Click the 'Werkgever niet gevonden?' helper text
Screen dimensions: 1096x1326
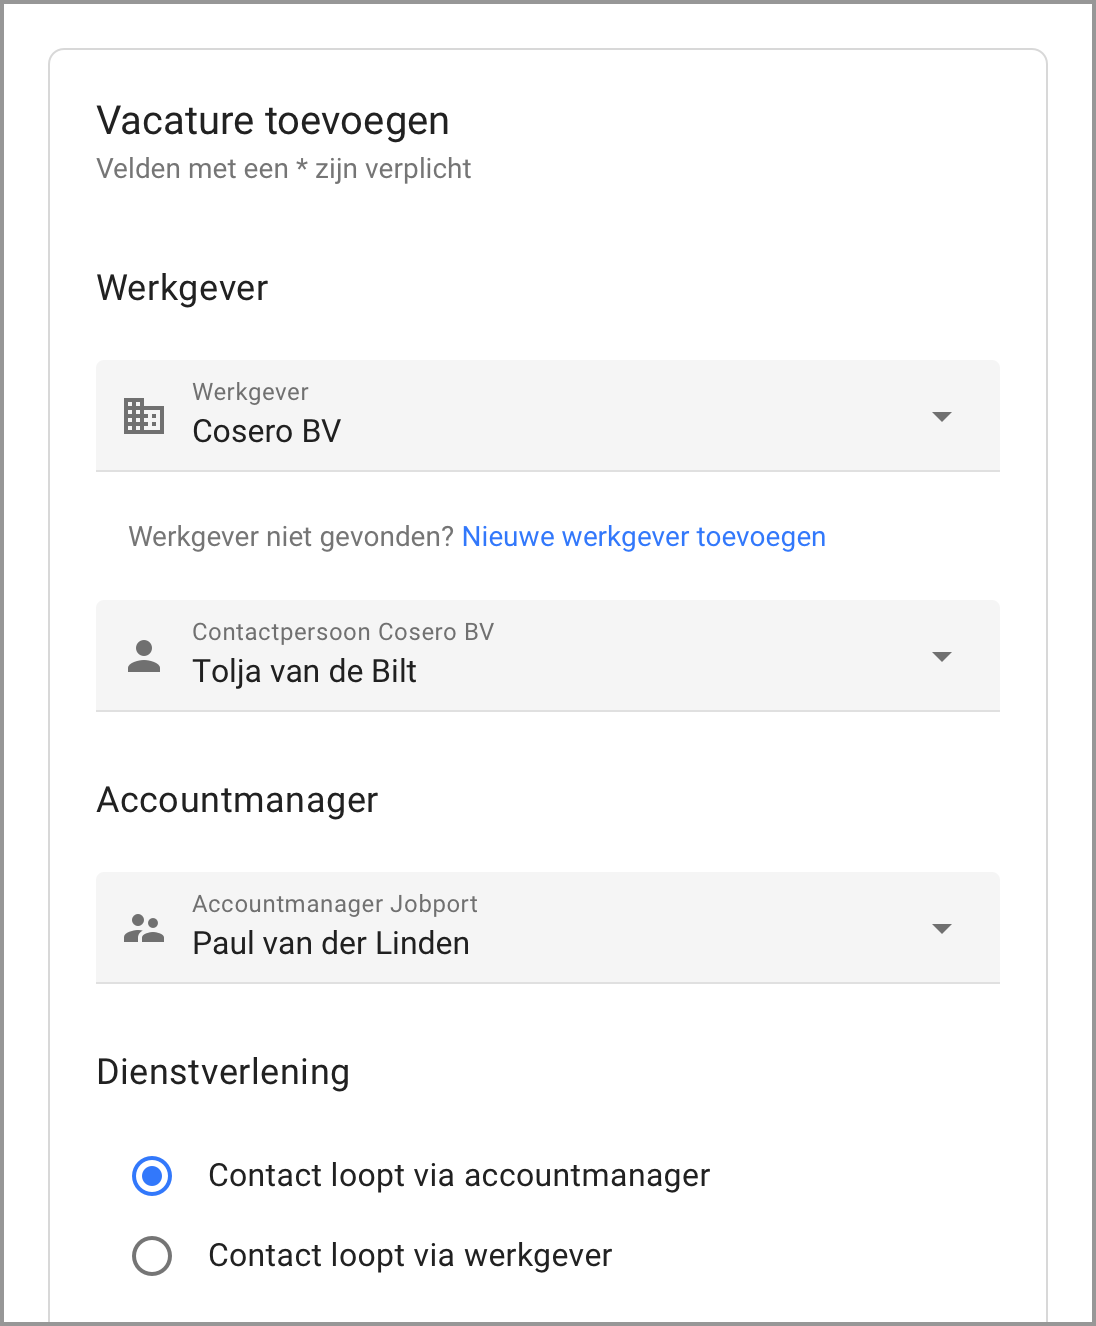pos(292,537)
